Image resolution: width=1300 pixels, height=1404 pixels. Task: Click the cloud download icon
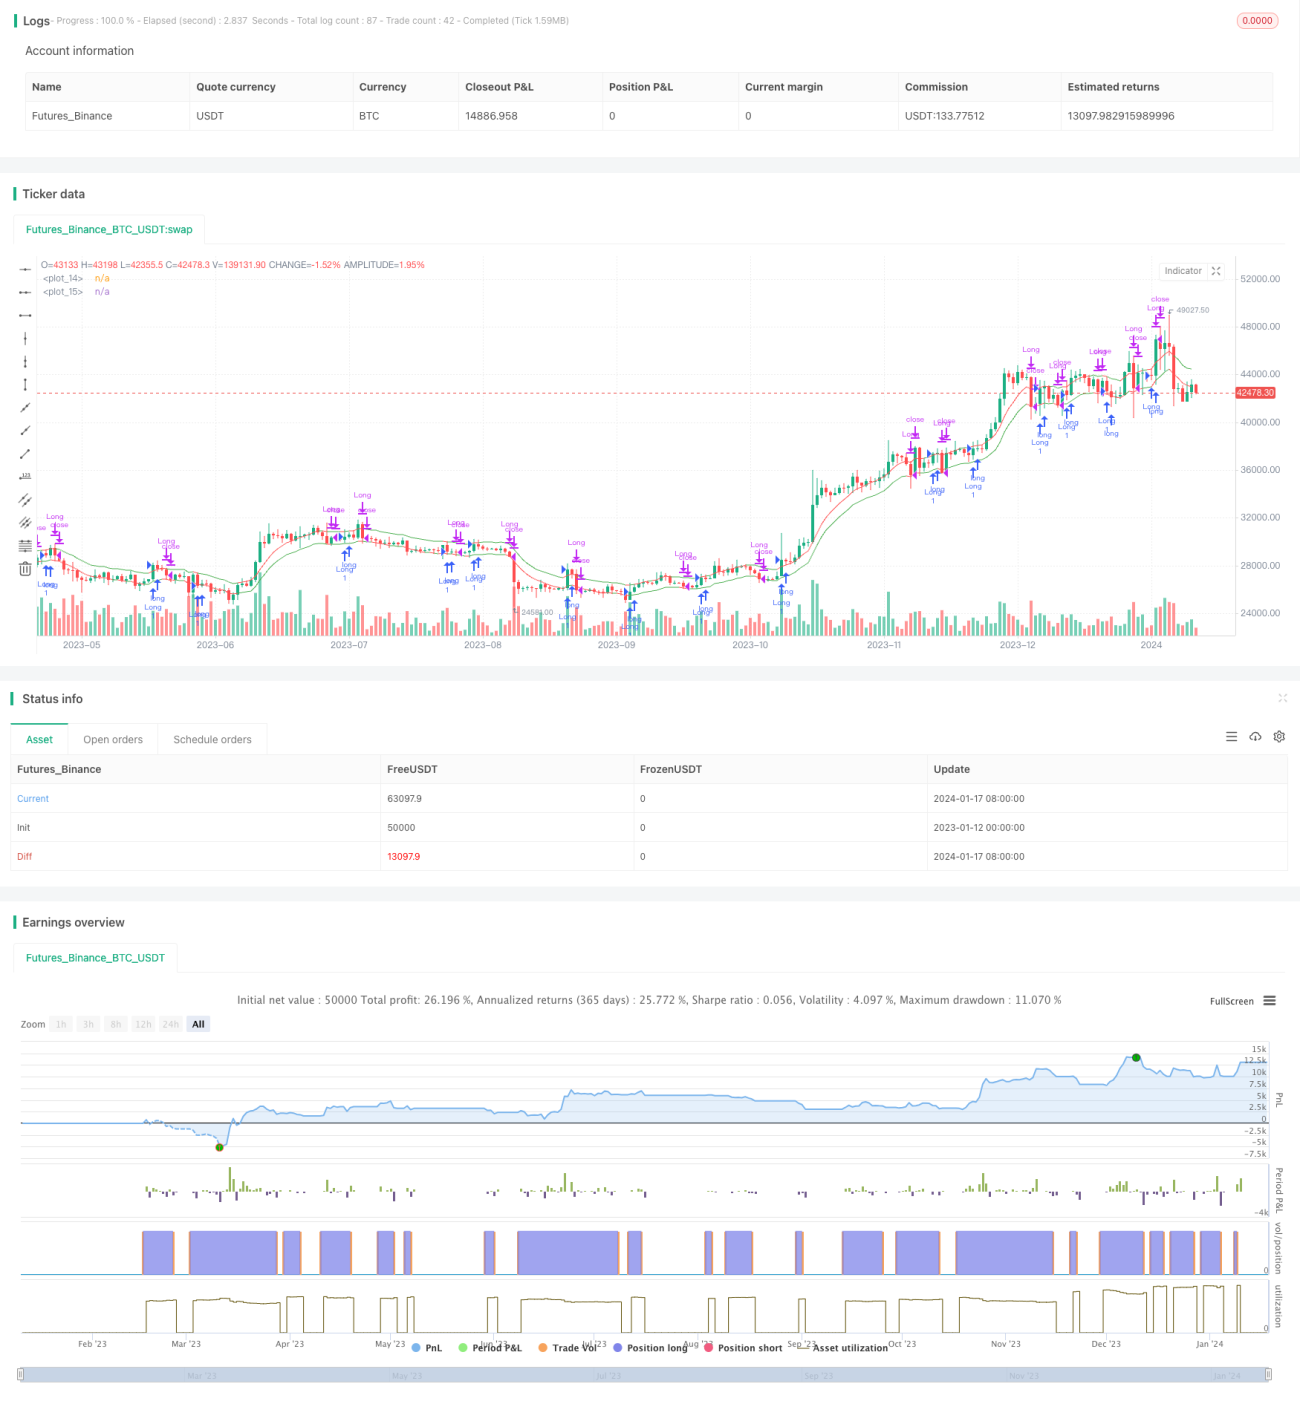1255,737
